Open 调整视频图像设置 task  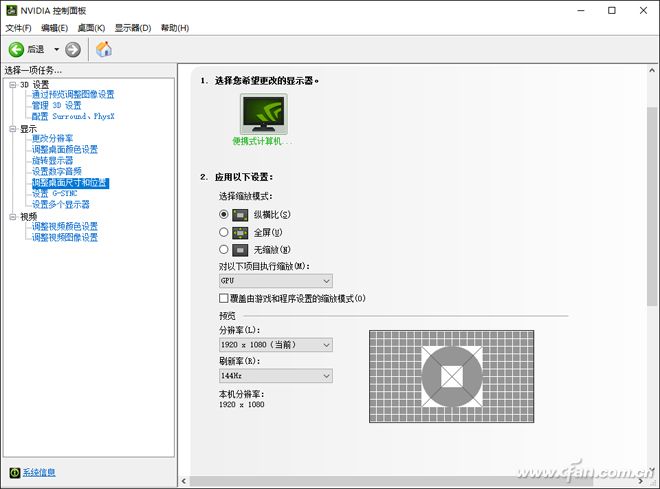(x=65, y=237)
